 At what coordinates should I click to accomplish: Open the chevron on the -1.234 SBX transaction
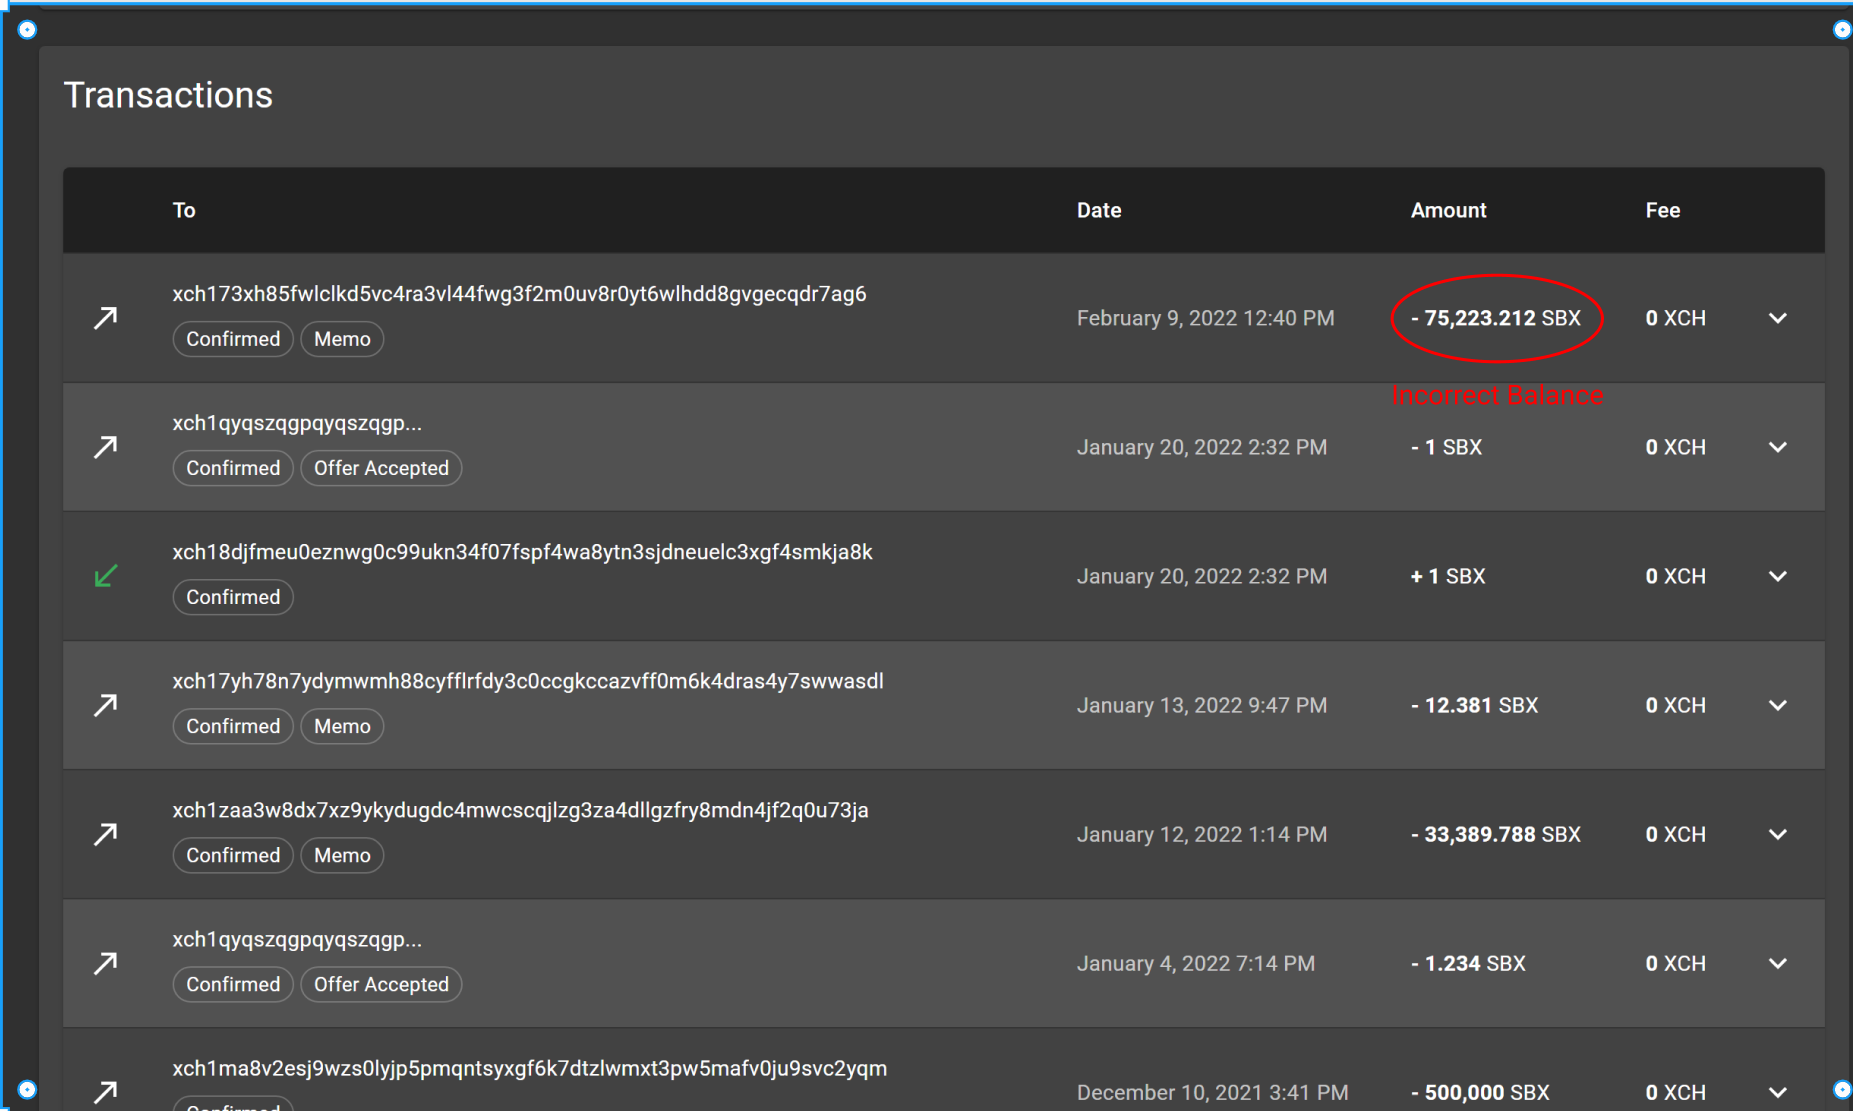pyautogui.click(x=1779, y=963)
